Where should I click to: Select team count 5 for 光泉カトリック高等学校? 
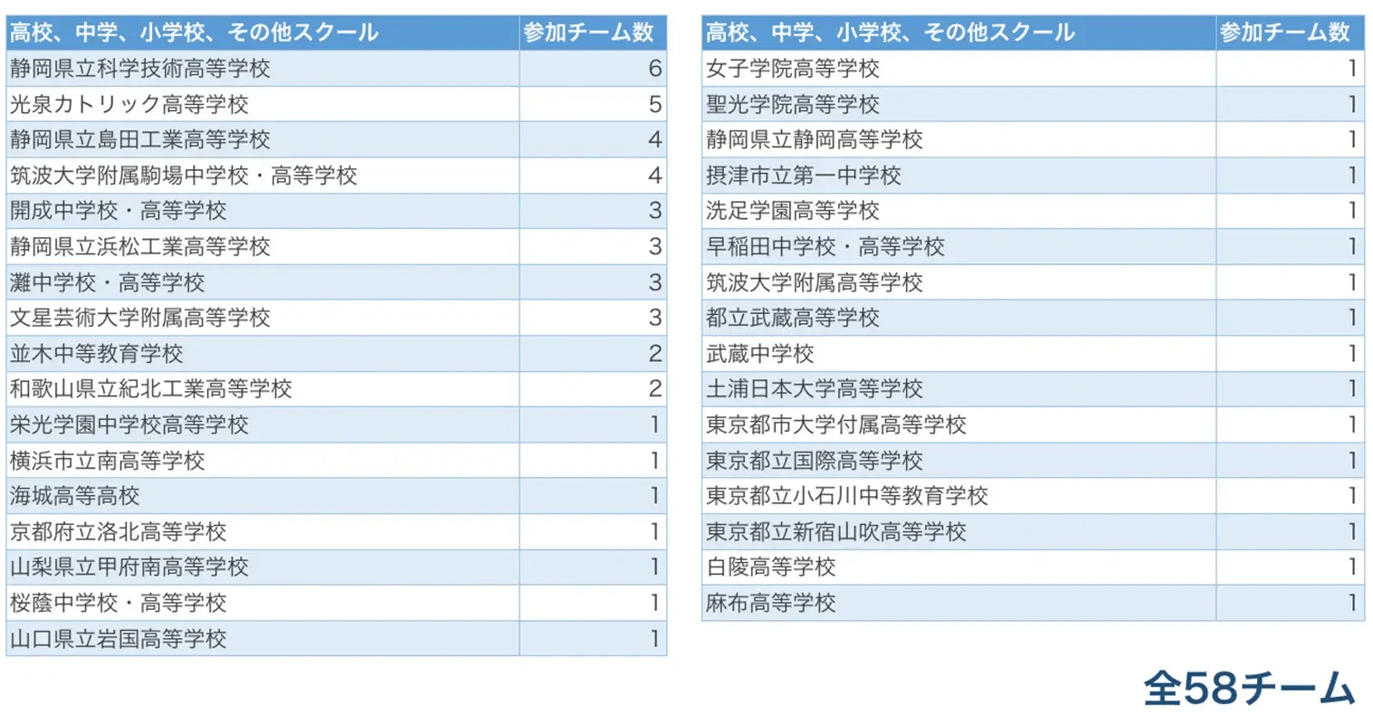(x=654, y=104)
